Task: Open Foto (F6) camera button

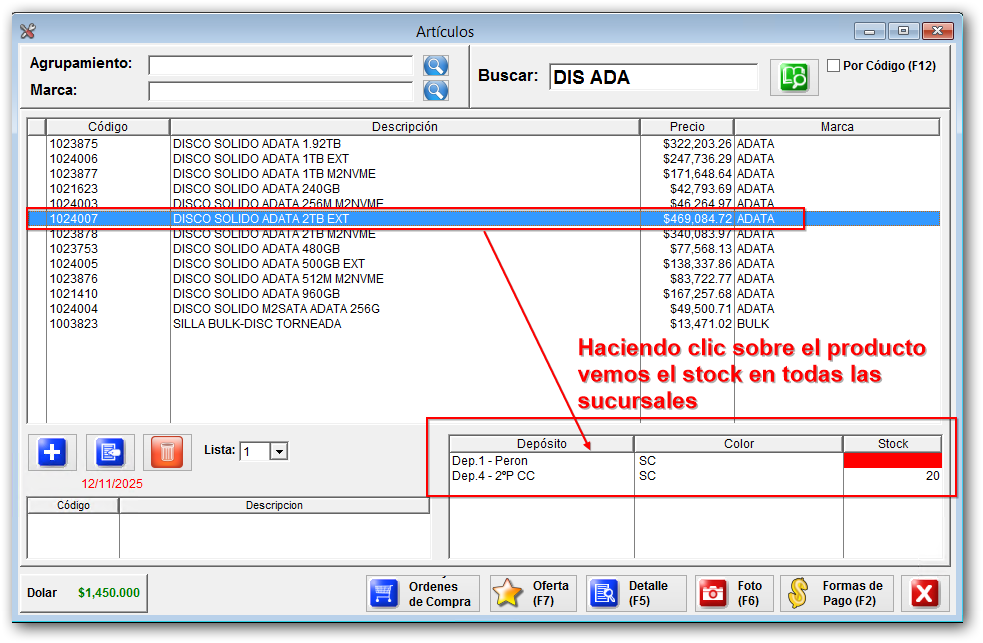Action: (734, 593)
